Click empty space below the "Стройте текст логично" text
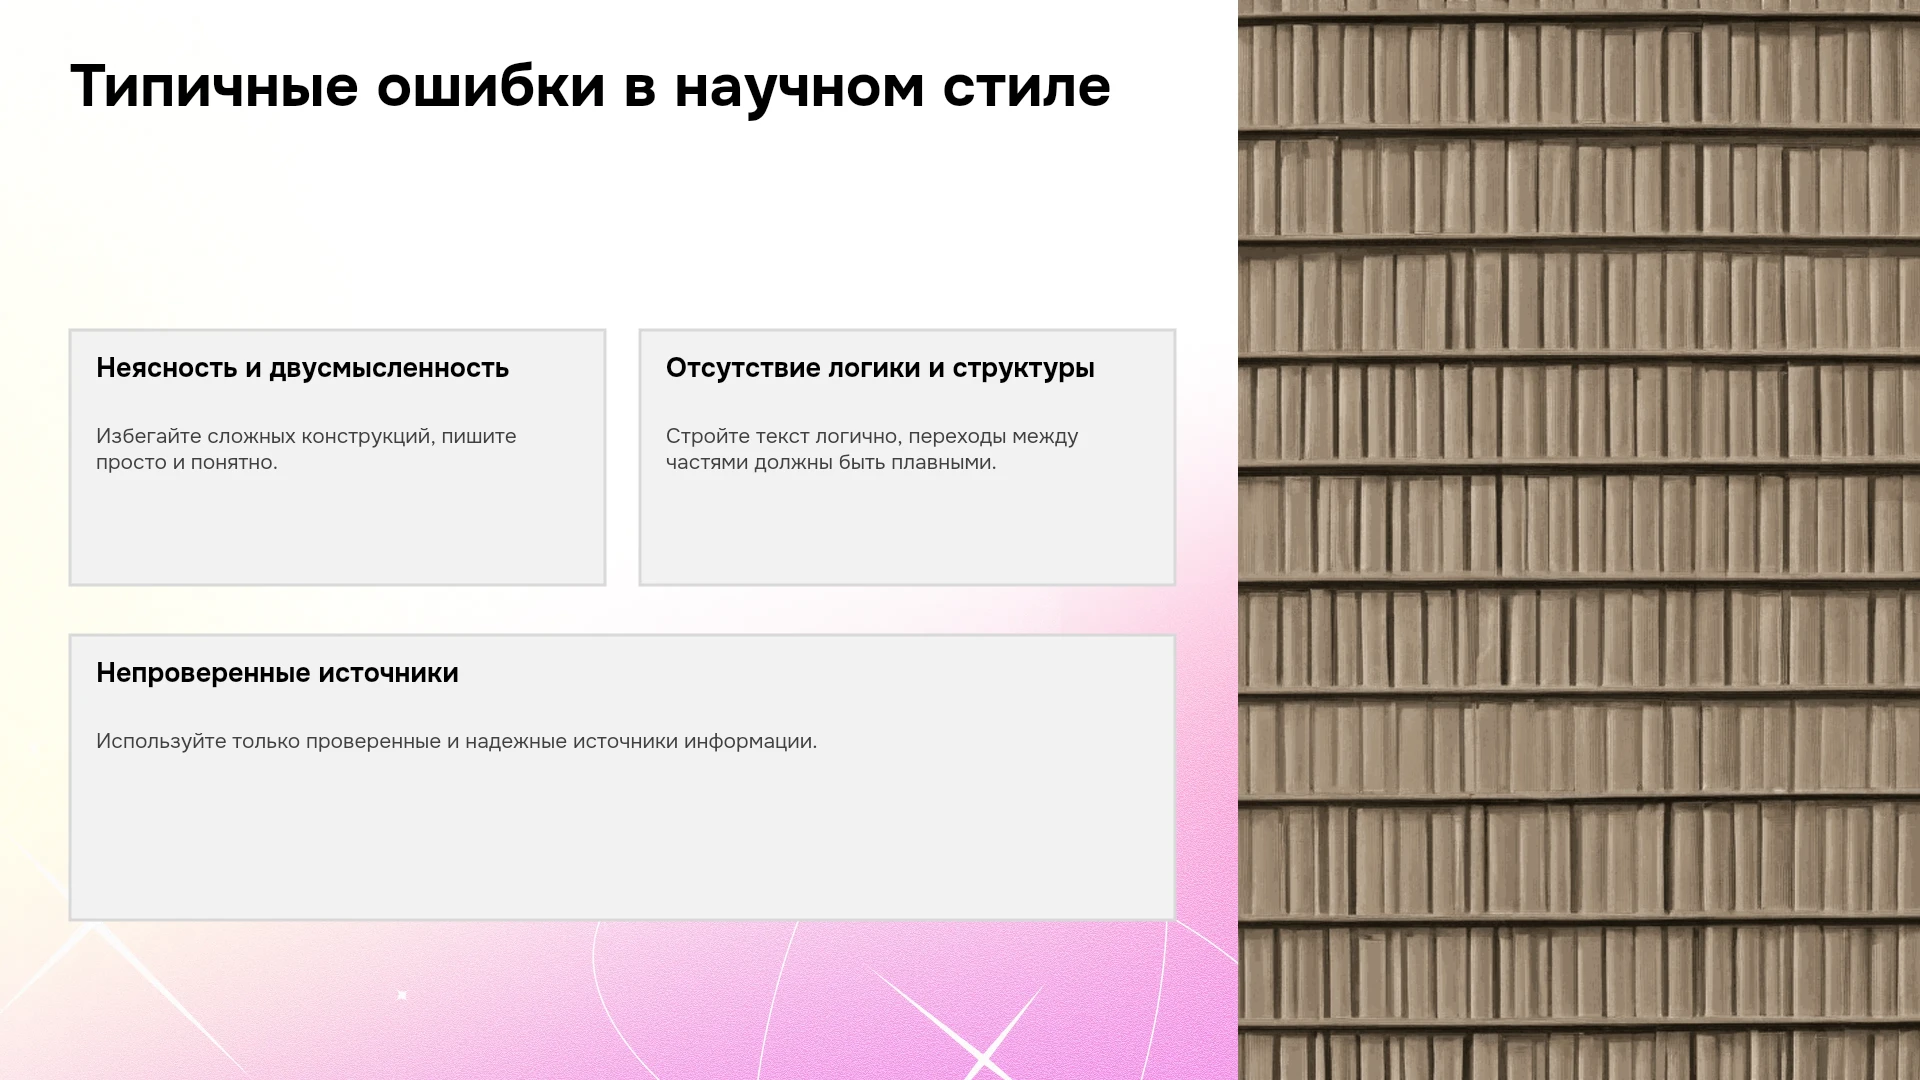The image size is (1920, 1080). pos(907,530)
